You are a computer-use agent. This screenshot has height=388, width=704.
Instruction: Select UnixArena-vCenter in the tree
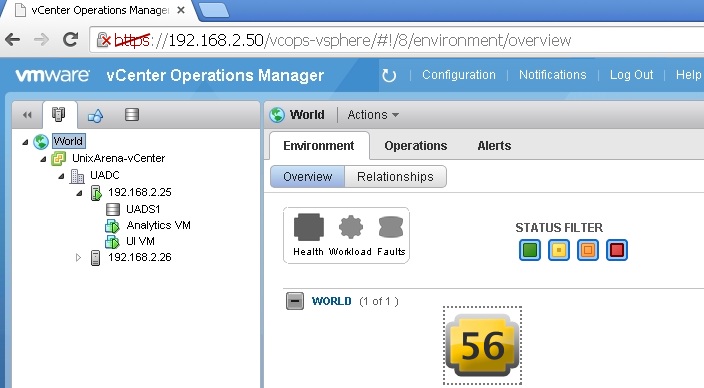coord(119,158)
